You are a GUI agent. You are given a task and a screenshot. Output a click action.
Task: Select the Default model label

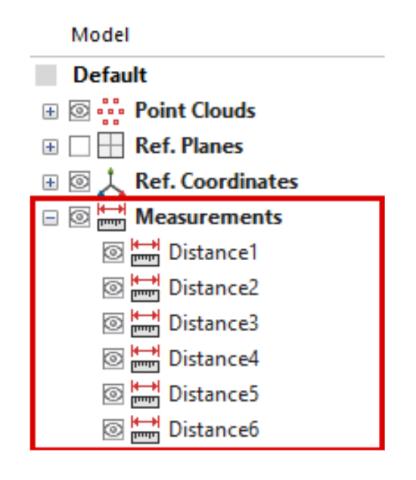(x=110, y=75)
